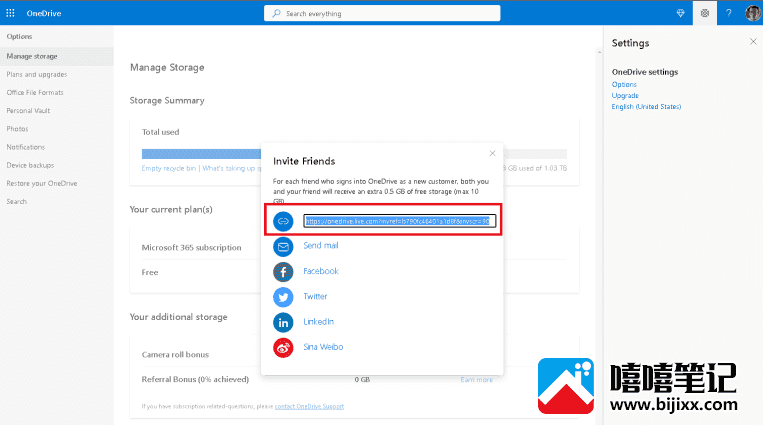Select the invite referral URL field
763x425 pixels.
click(x=400, y=221)
